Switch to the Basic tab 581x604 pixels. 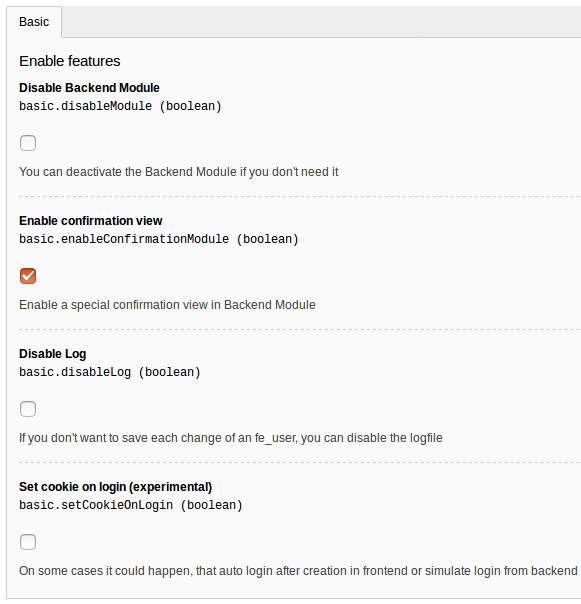point(34,22)
